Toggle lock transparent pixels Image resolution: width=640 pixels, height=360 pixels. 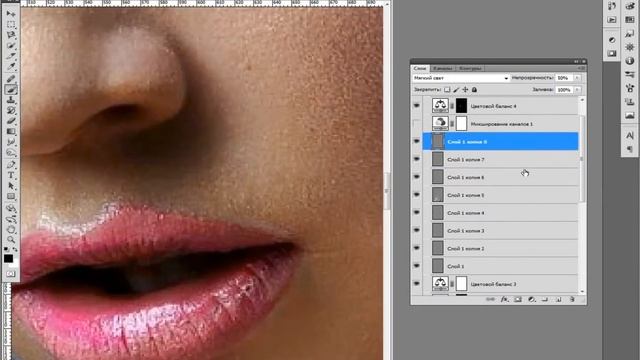[x=447, y=89]
